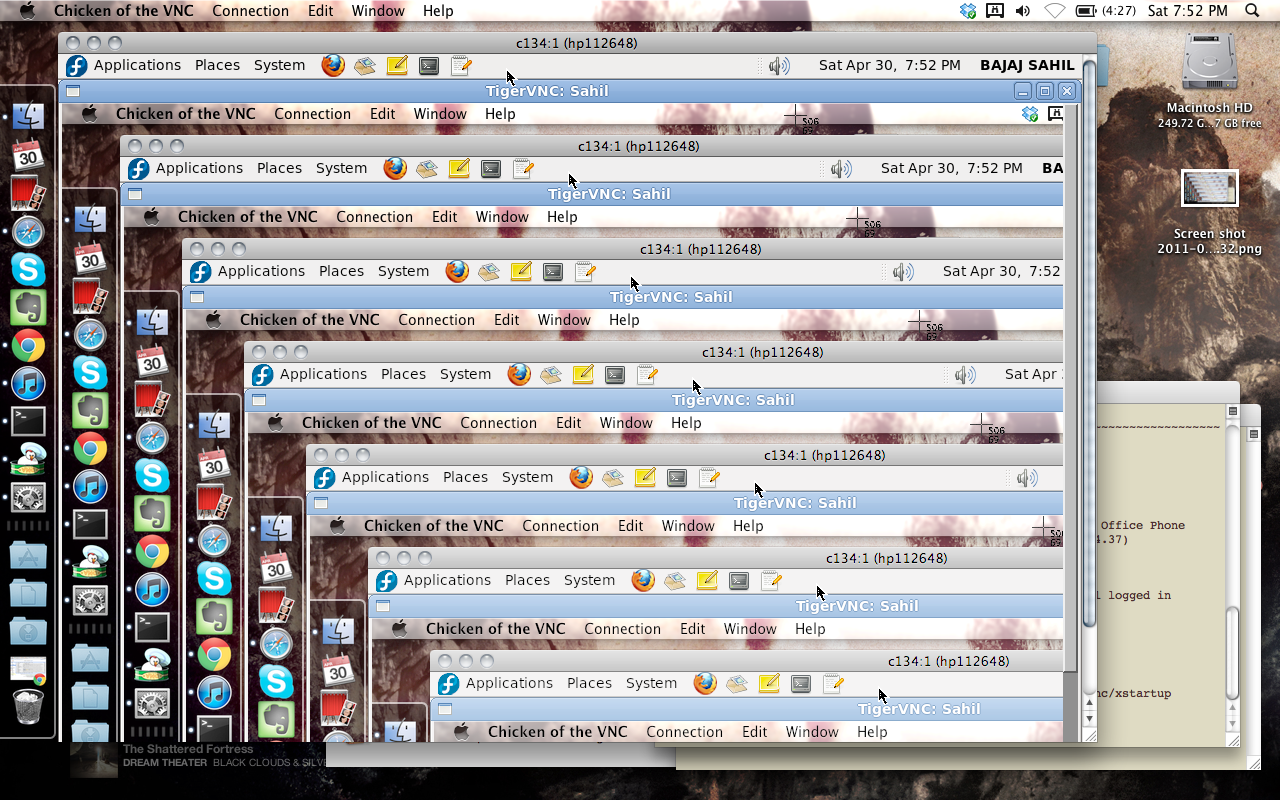Open the Applications menu on the GNOME panel
This screenshot has height=800, width=1280.
[137, 65]
